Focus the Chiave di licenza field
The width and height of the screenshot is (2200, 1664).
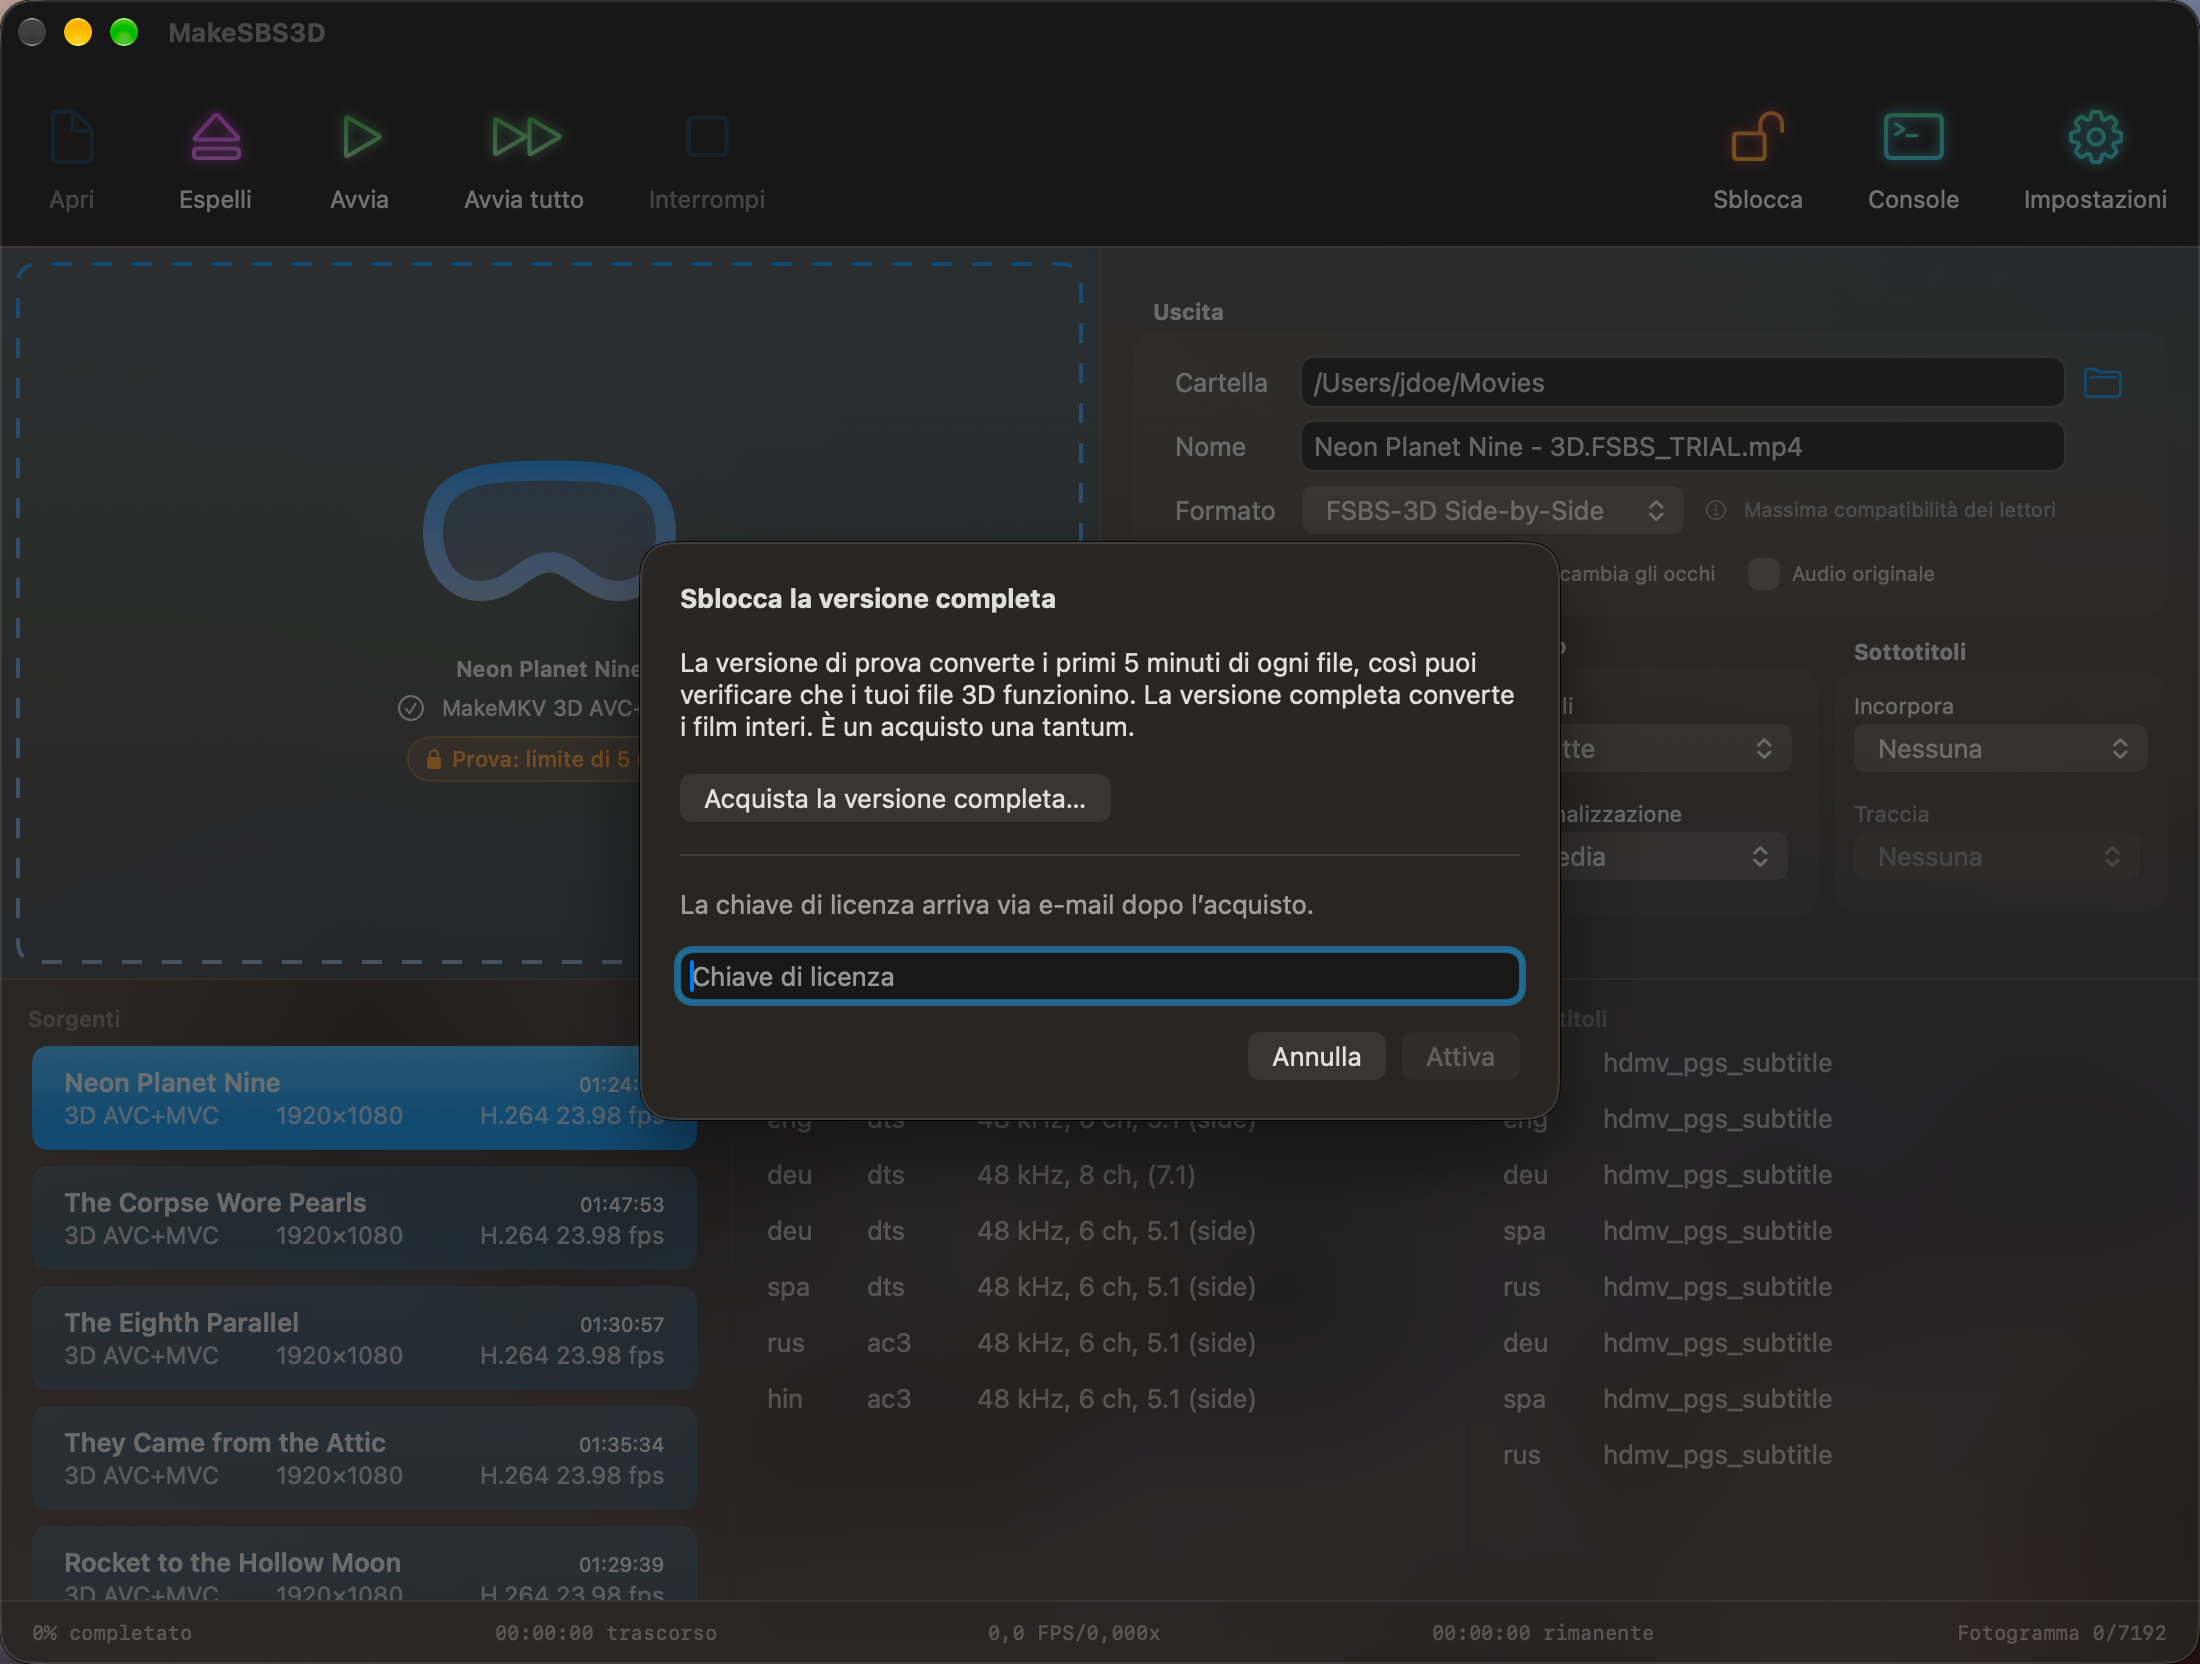coord(1100,977)
